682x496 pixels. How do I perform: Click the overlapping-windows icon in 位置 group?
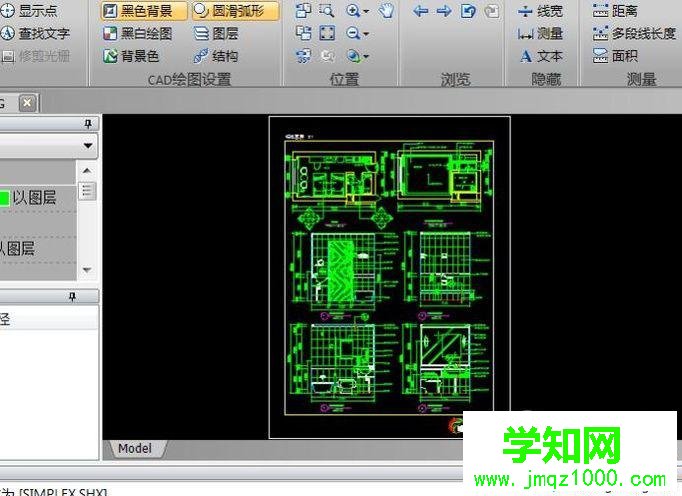click(303, 10)
